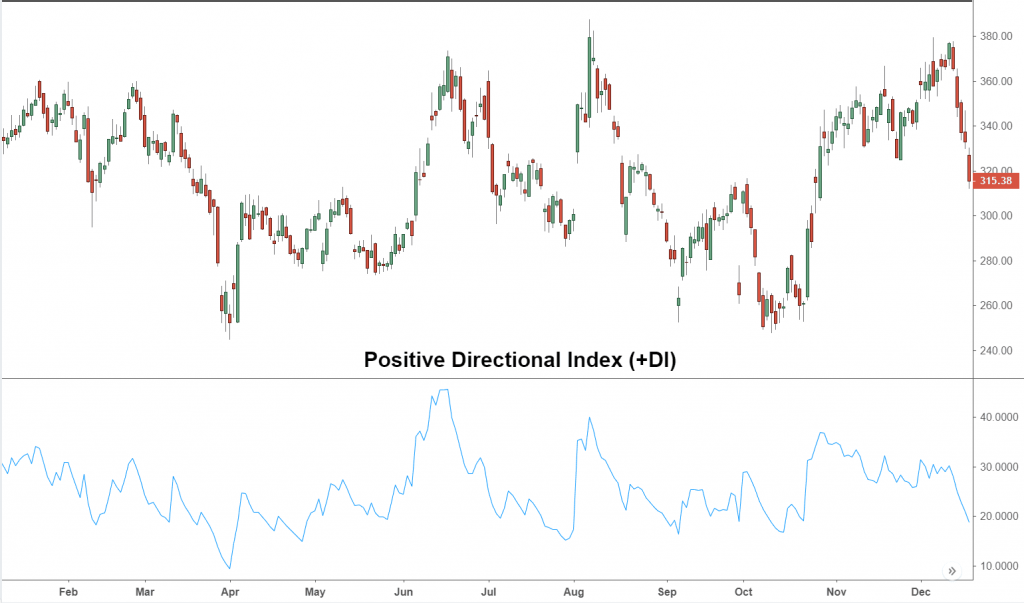The width and height of the screenshot is (1024, 603).
Task: Click the scroll-to-latest double-arrow icon
Action: click(952, 571)
